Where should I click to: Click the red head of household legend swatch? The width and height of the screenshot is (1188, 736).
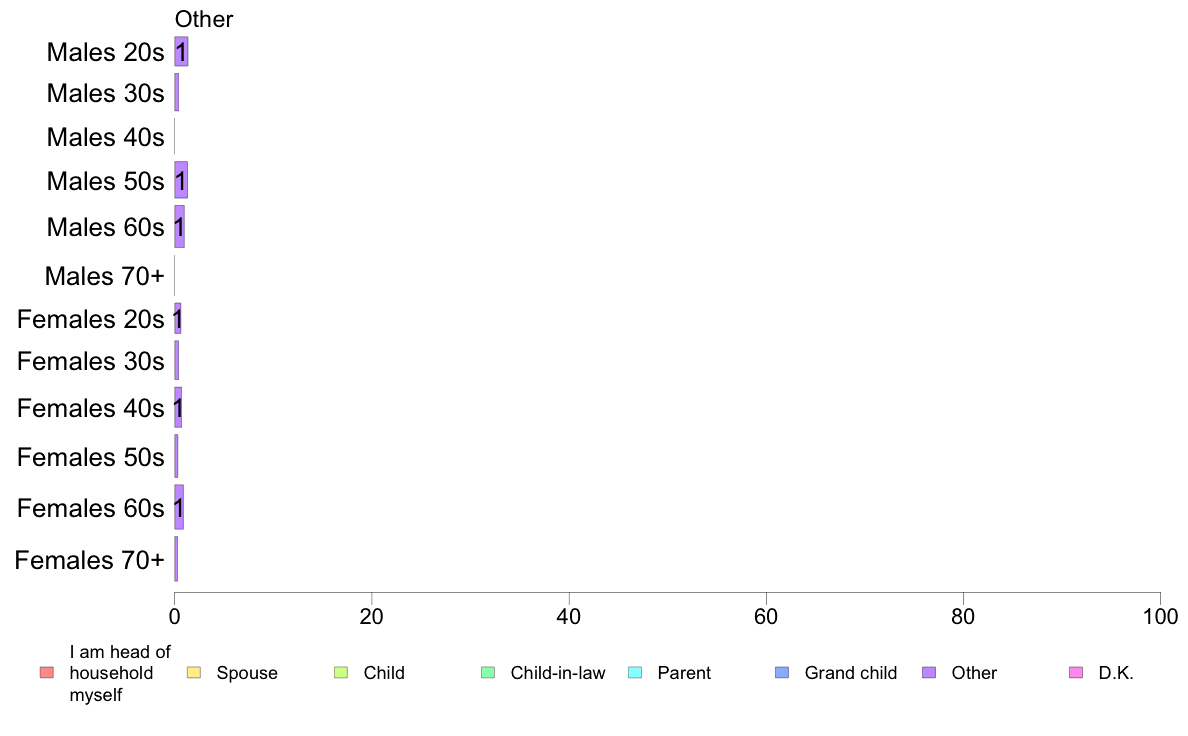(x=47, y=672)
